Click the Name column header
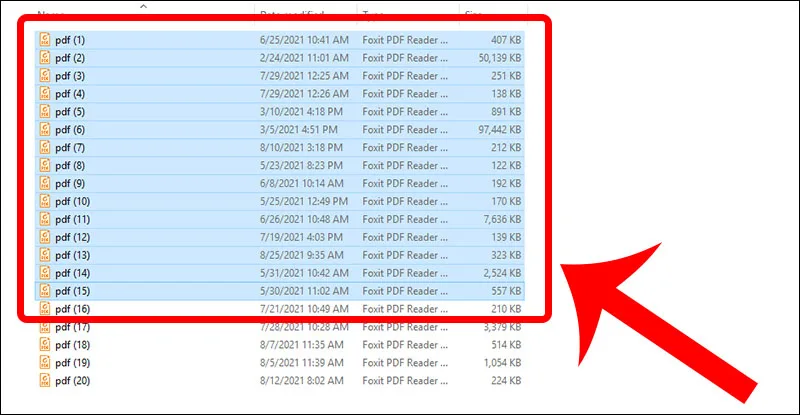Viewport: 800px width, 415px height. tap(51, 12)
